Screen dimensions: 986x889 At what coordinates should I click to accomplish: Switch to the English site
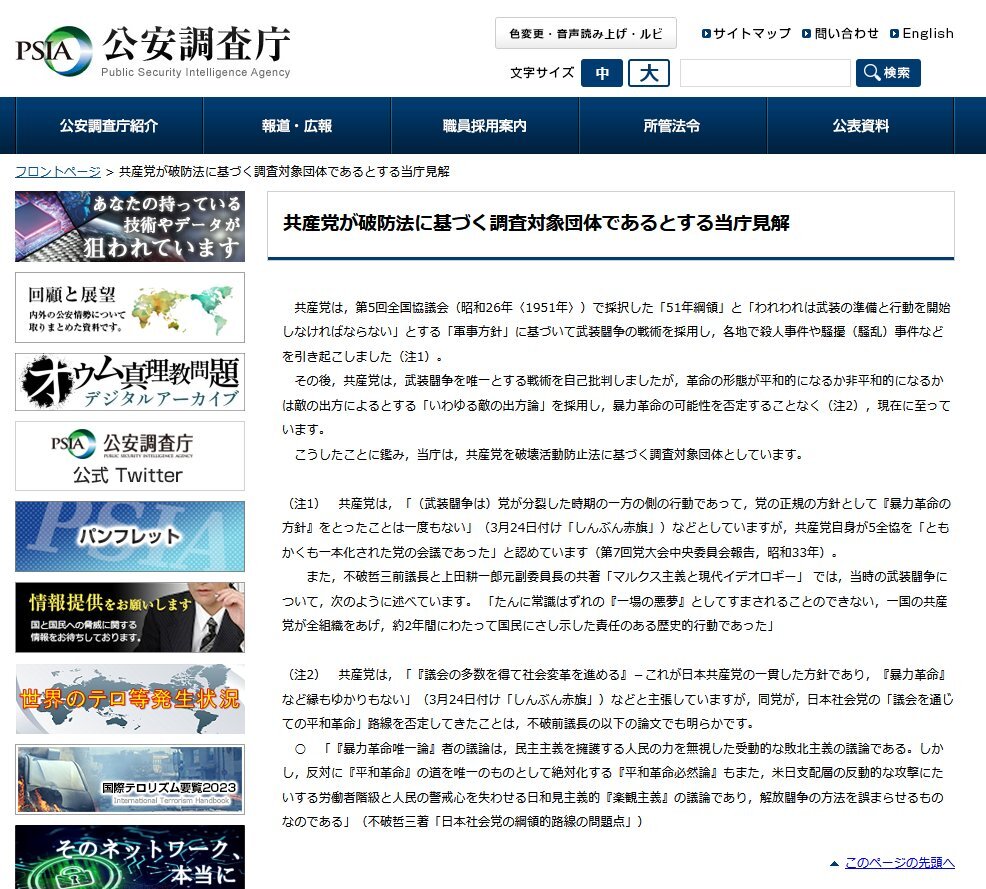(922, 33)
